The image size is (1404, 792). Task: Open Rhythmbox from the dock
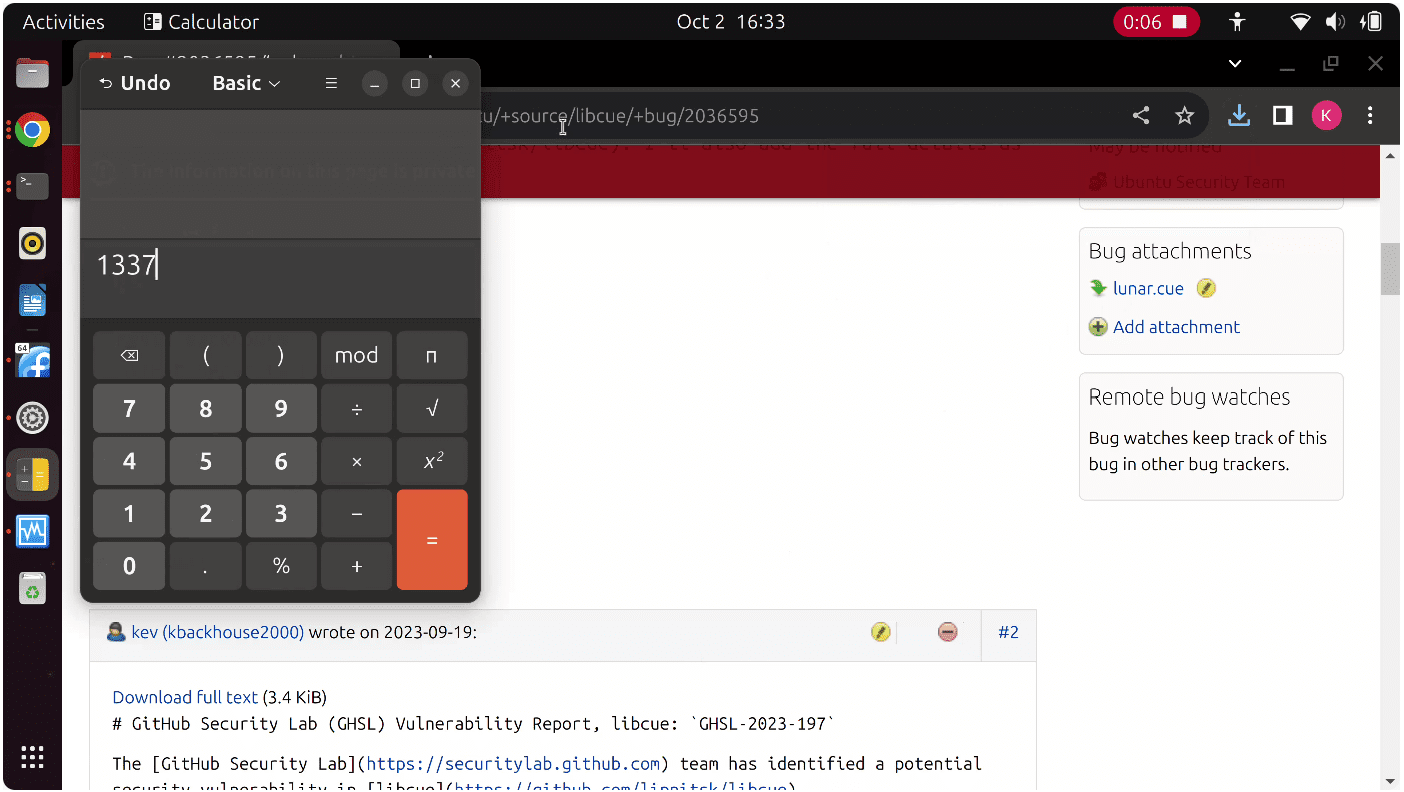[x=32, y=243]
